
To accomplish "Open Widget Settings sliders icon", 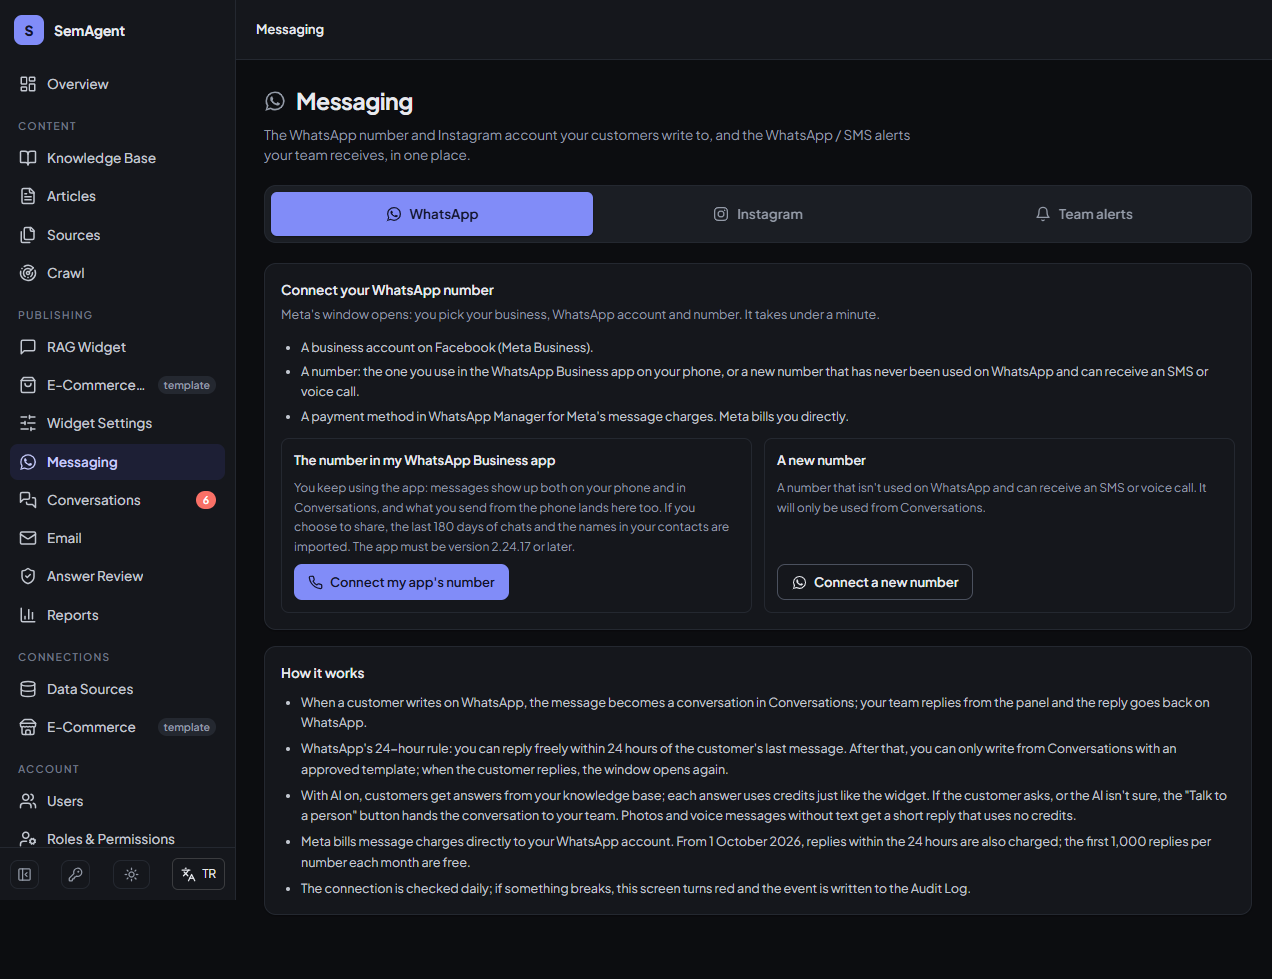I will [28, 423].
